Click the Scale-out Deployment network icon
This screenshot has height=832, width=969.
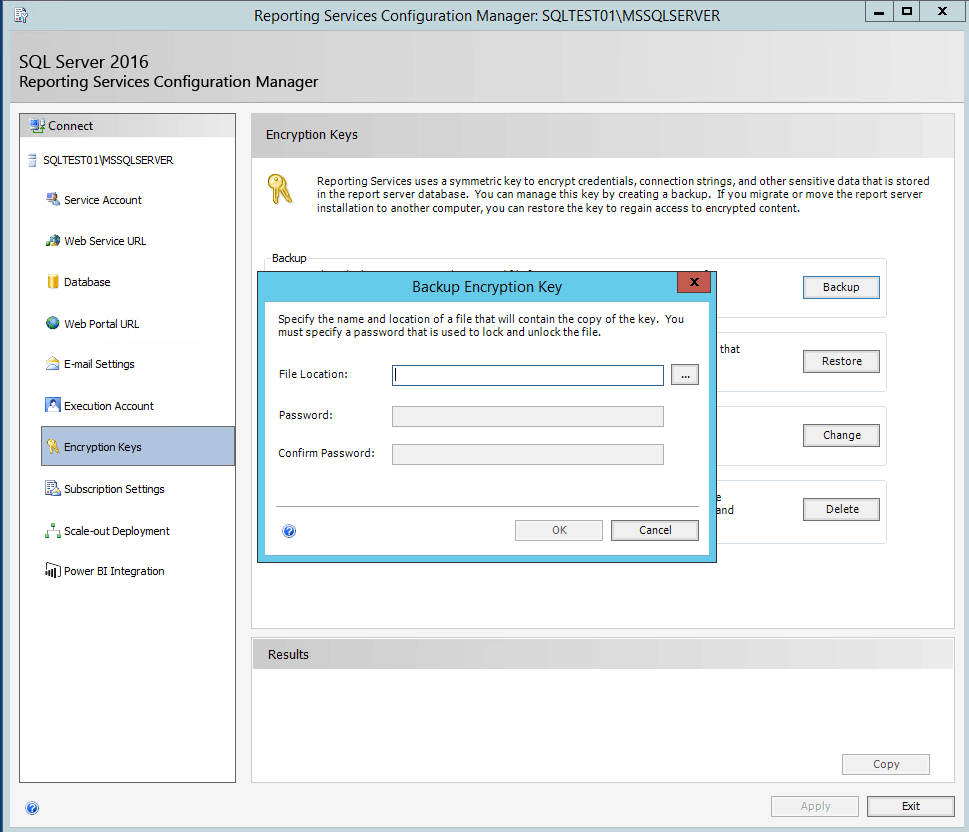click(x=53, y=530)
